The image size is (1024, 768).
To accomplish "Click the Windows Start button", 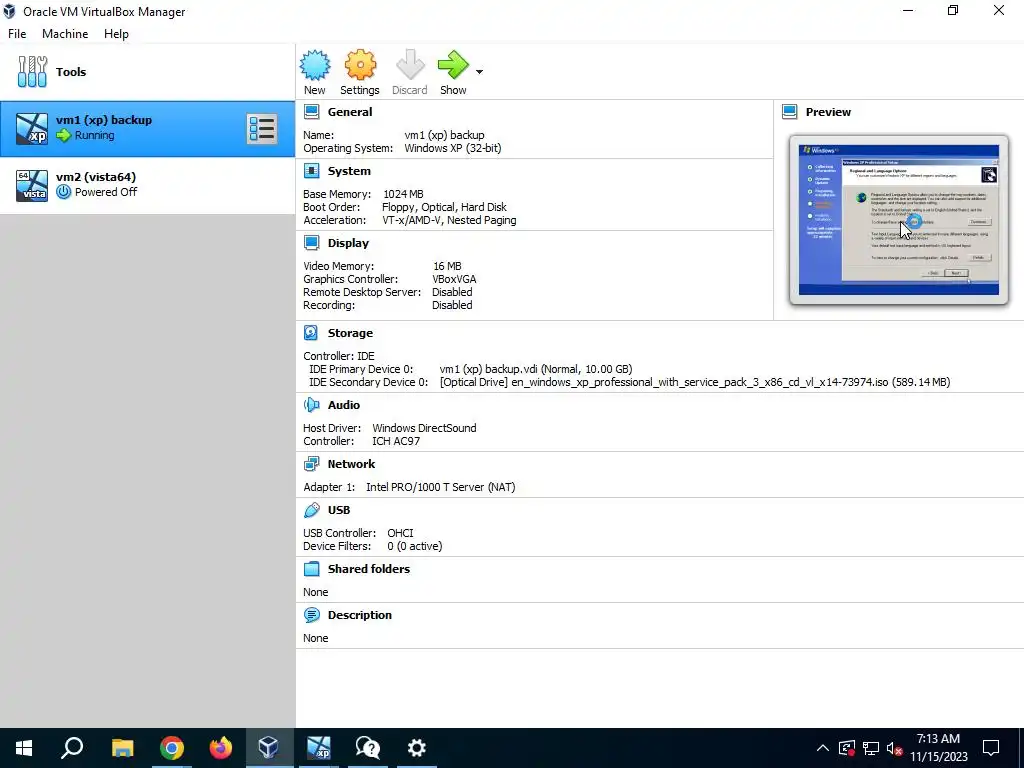I will (x=24, y=748).
